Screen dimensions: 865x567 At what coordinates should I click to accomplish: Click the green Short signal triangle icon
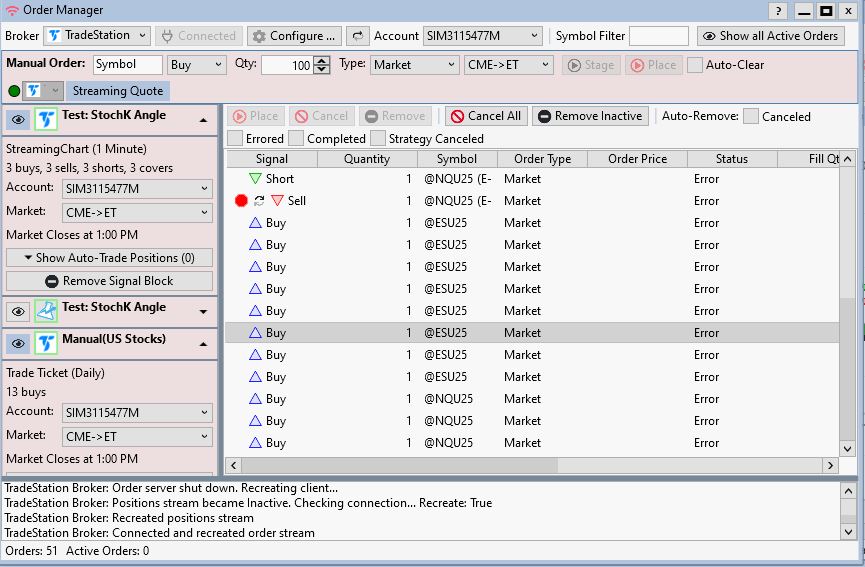coord(255,179)
